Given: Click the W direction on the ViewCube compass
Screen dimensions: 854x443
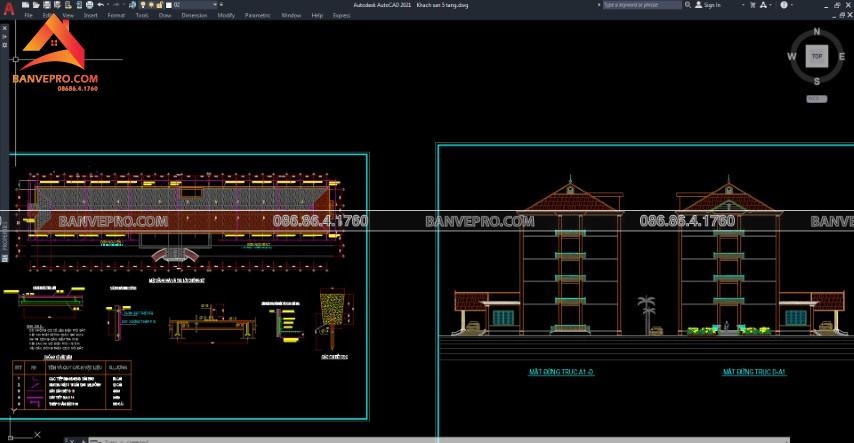Looking at the screenshot, I should click(x=791, y=56).
